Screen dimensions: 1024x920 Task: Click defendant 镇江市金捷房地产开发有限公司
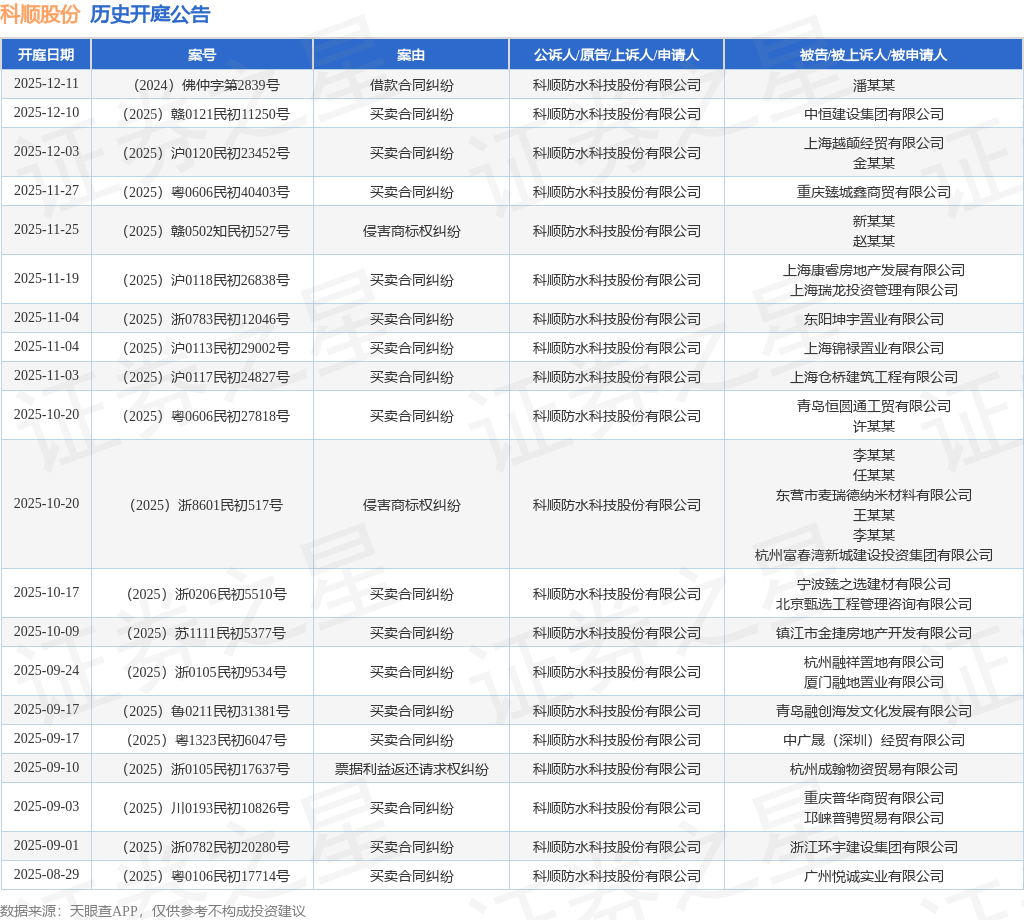(874, 633)
